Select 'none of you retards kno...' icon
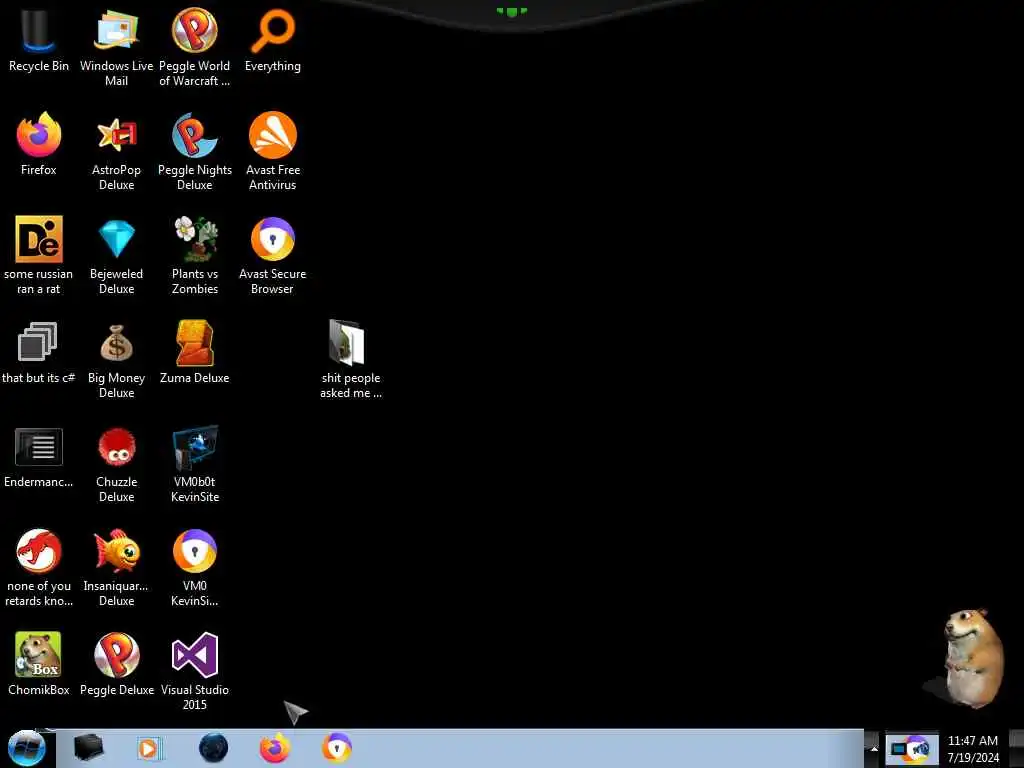1024x768 pixels. [39, 567]
